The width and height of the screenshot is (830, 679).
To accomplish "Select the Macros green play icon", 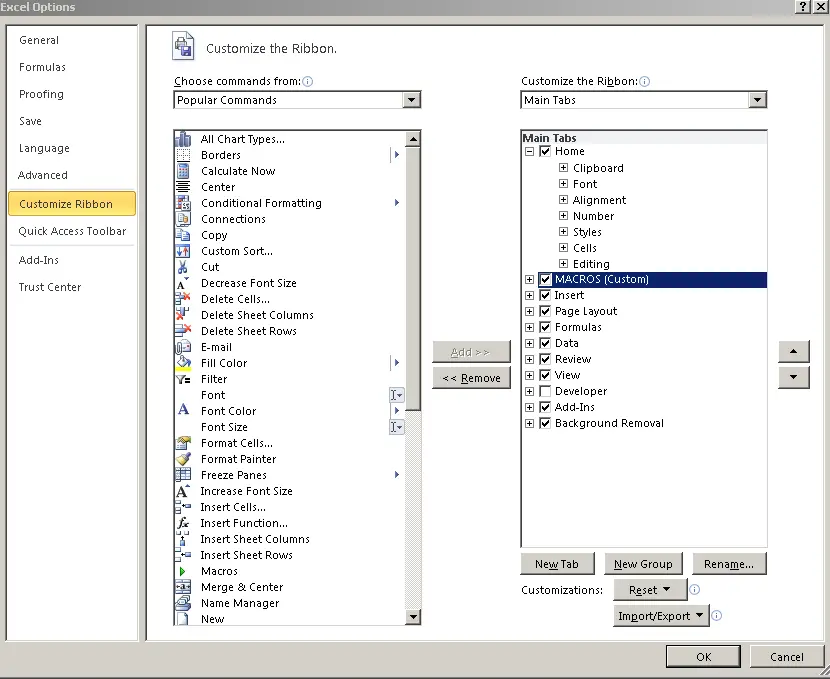I will 183,571.
